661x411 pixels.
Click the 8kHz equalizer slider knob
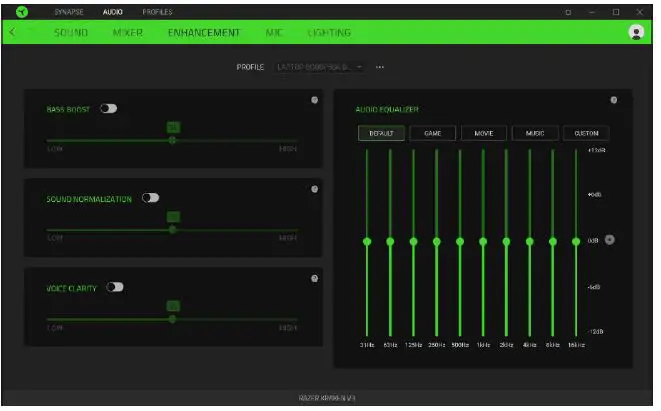553,242
